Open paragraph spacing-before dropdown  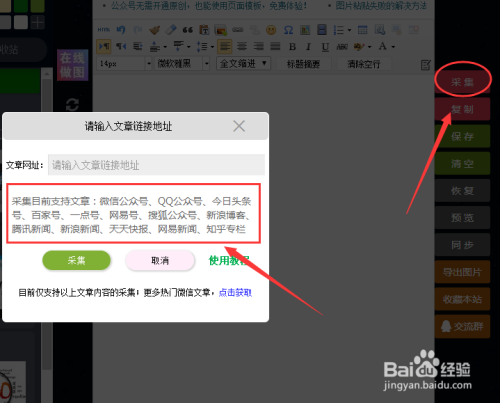(165, 47)
